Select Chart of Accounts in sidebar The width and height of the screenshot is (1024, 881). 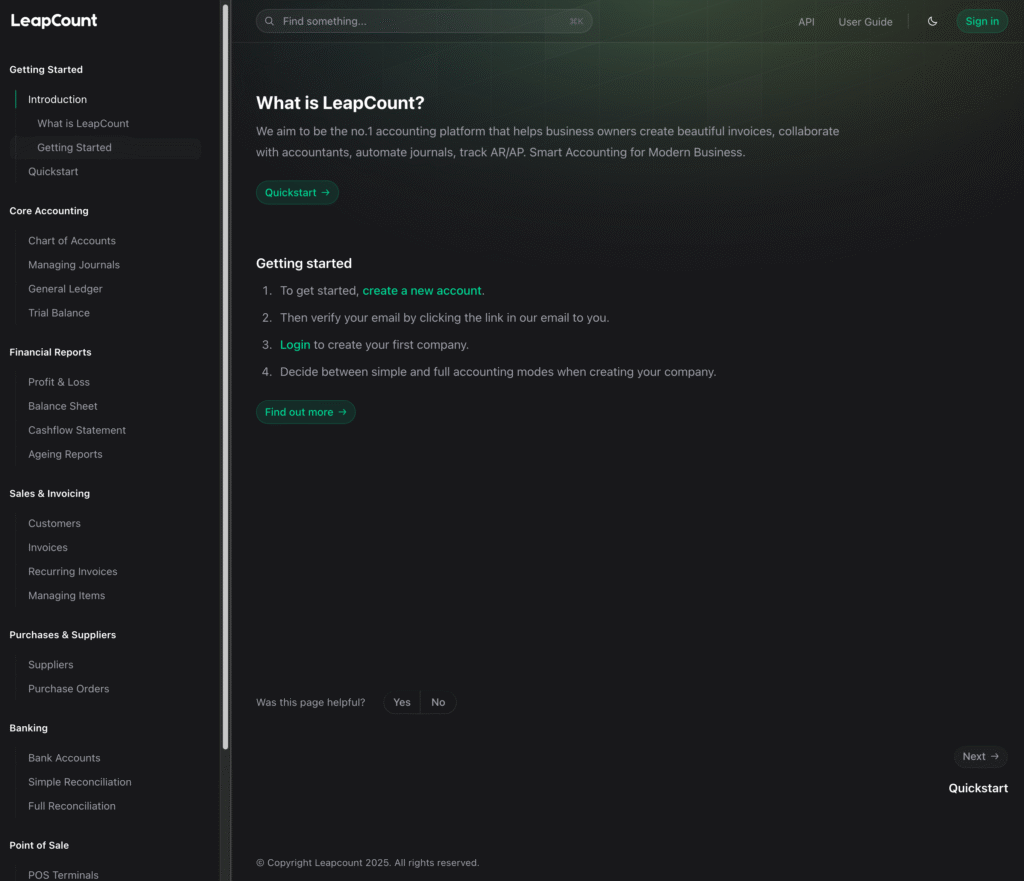click(x=72, y=241)
